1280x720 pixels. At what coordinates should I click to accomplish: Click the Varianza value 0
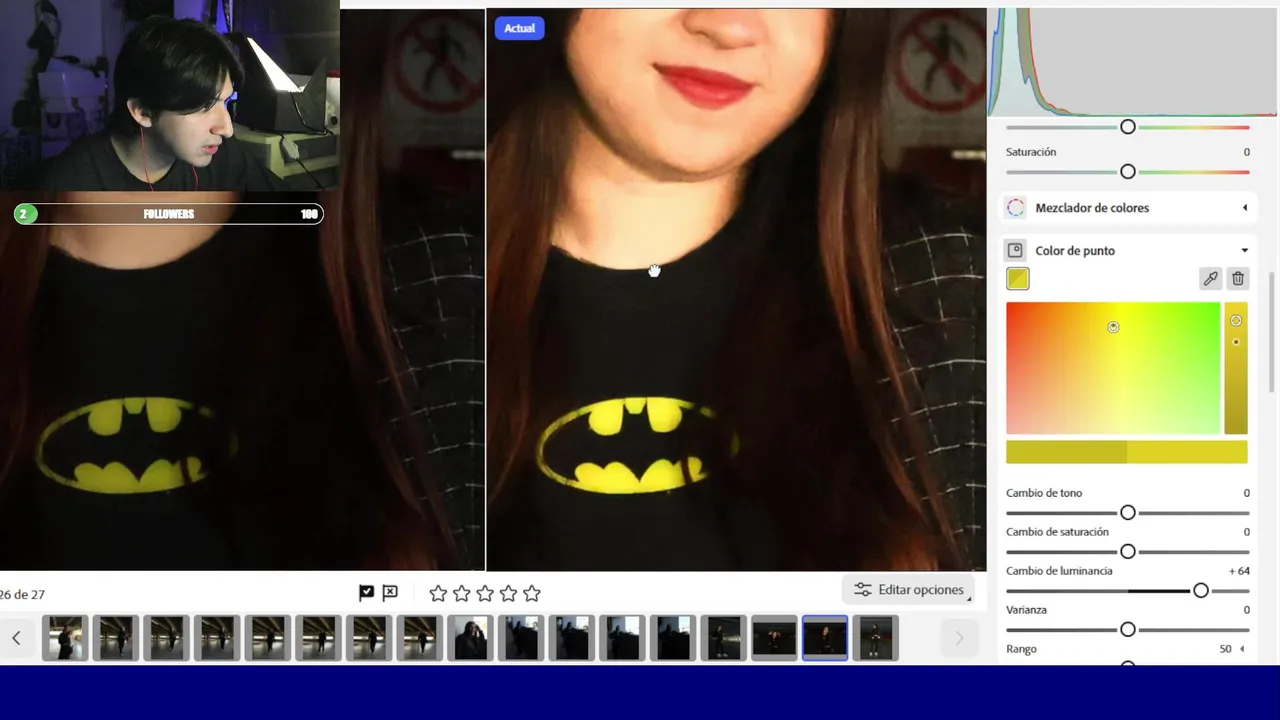coord(1246,610)
